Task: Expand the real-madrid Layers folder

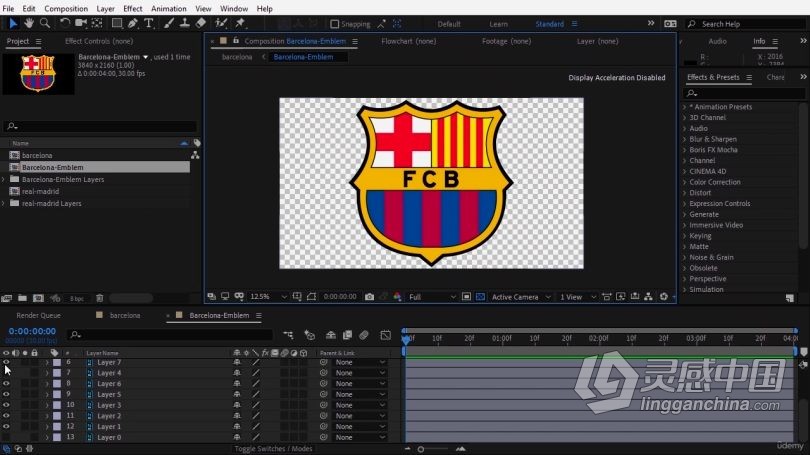Action: click(4, 203)
